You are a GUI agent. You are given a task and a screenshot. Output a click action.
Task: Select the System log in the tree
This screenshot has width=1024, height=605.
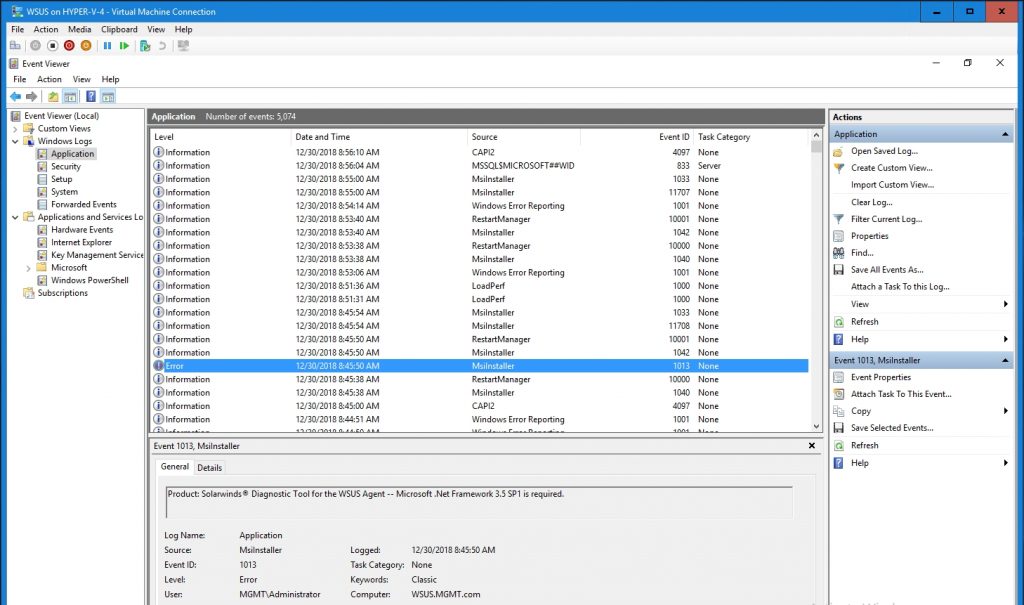pos(64,192)
